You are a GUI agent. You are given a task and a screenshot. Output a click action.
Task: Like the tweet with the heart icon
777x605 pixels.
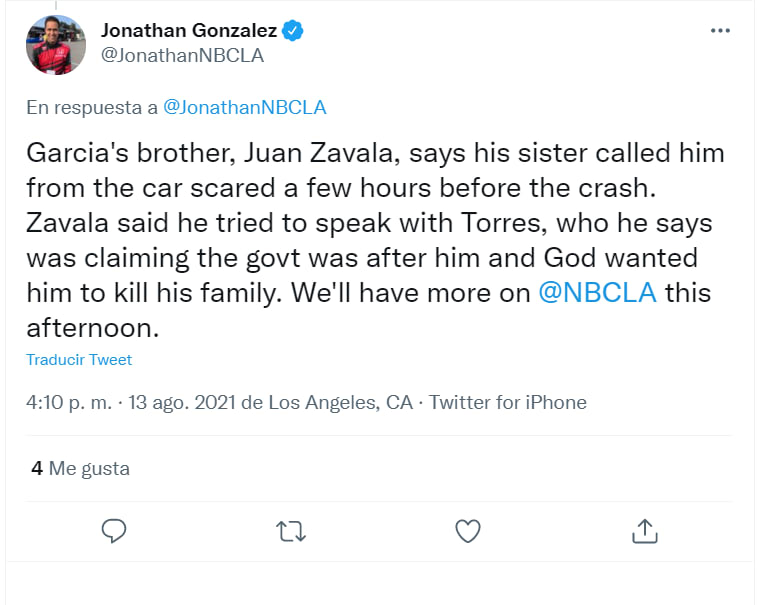pyautogui.click(x=468, y=530)
